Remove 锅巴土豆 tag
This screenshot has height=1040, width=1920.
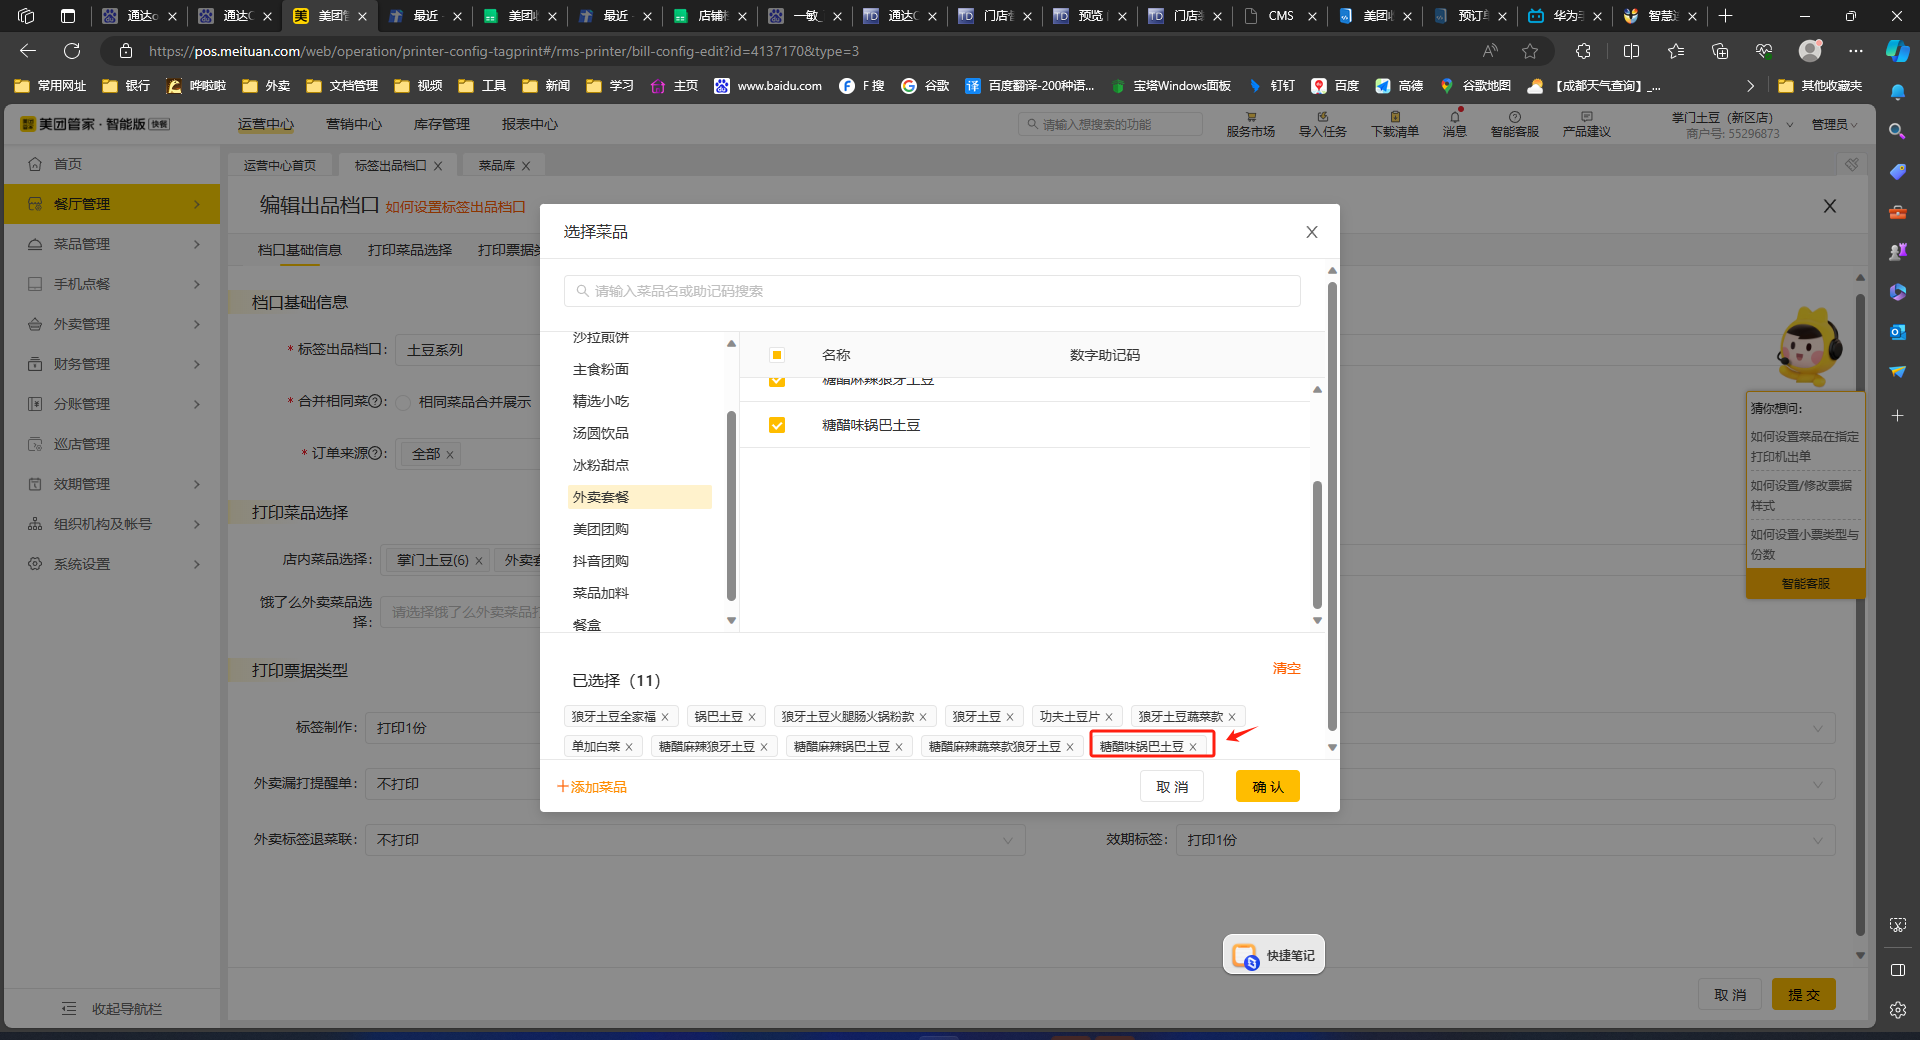tap(752, 717)
